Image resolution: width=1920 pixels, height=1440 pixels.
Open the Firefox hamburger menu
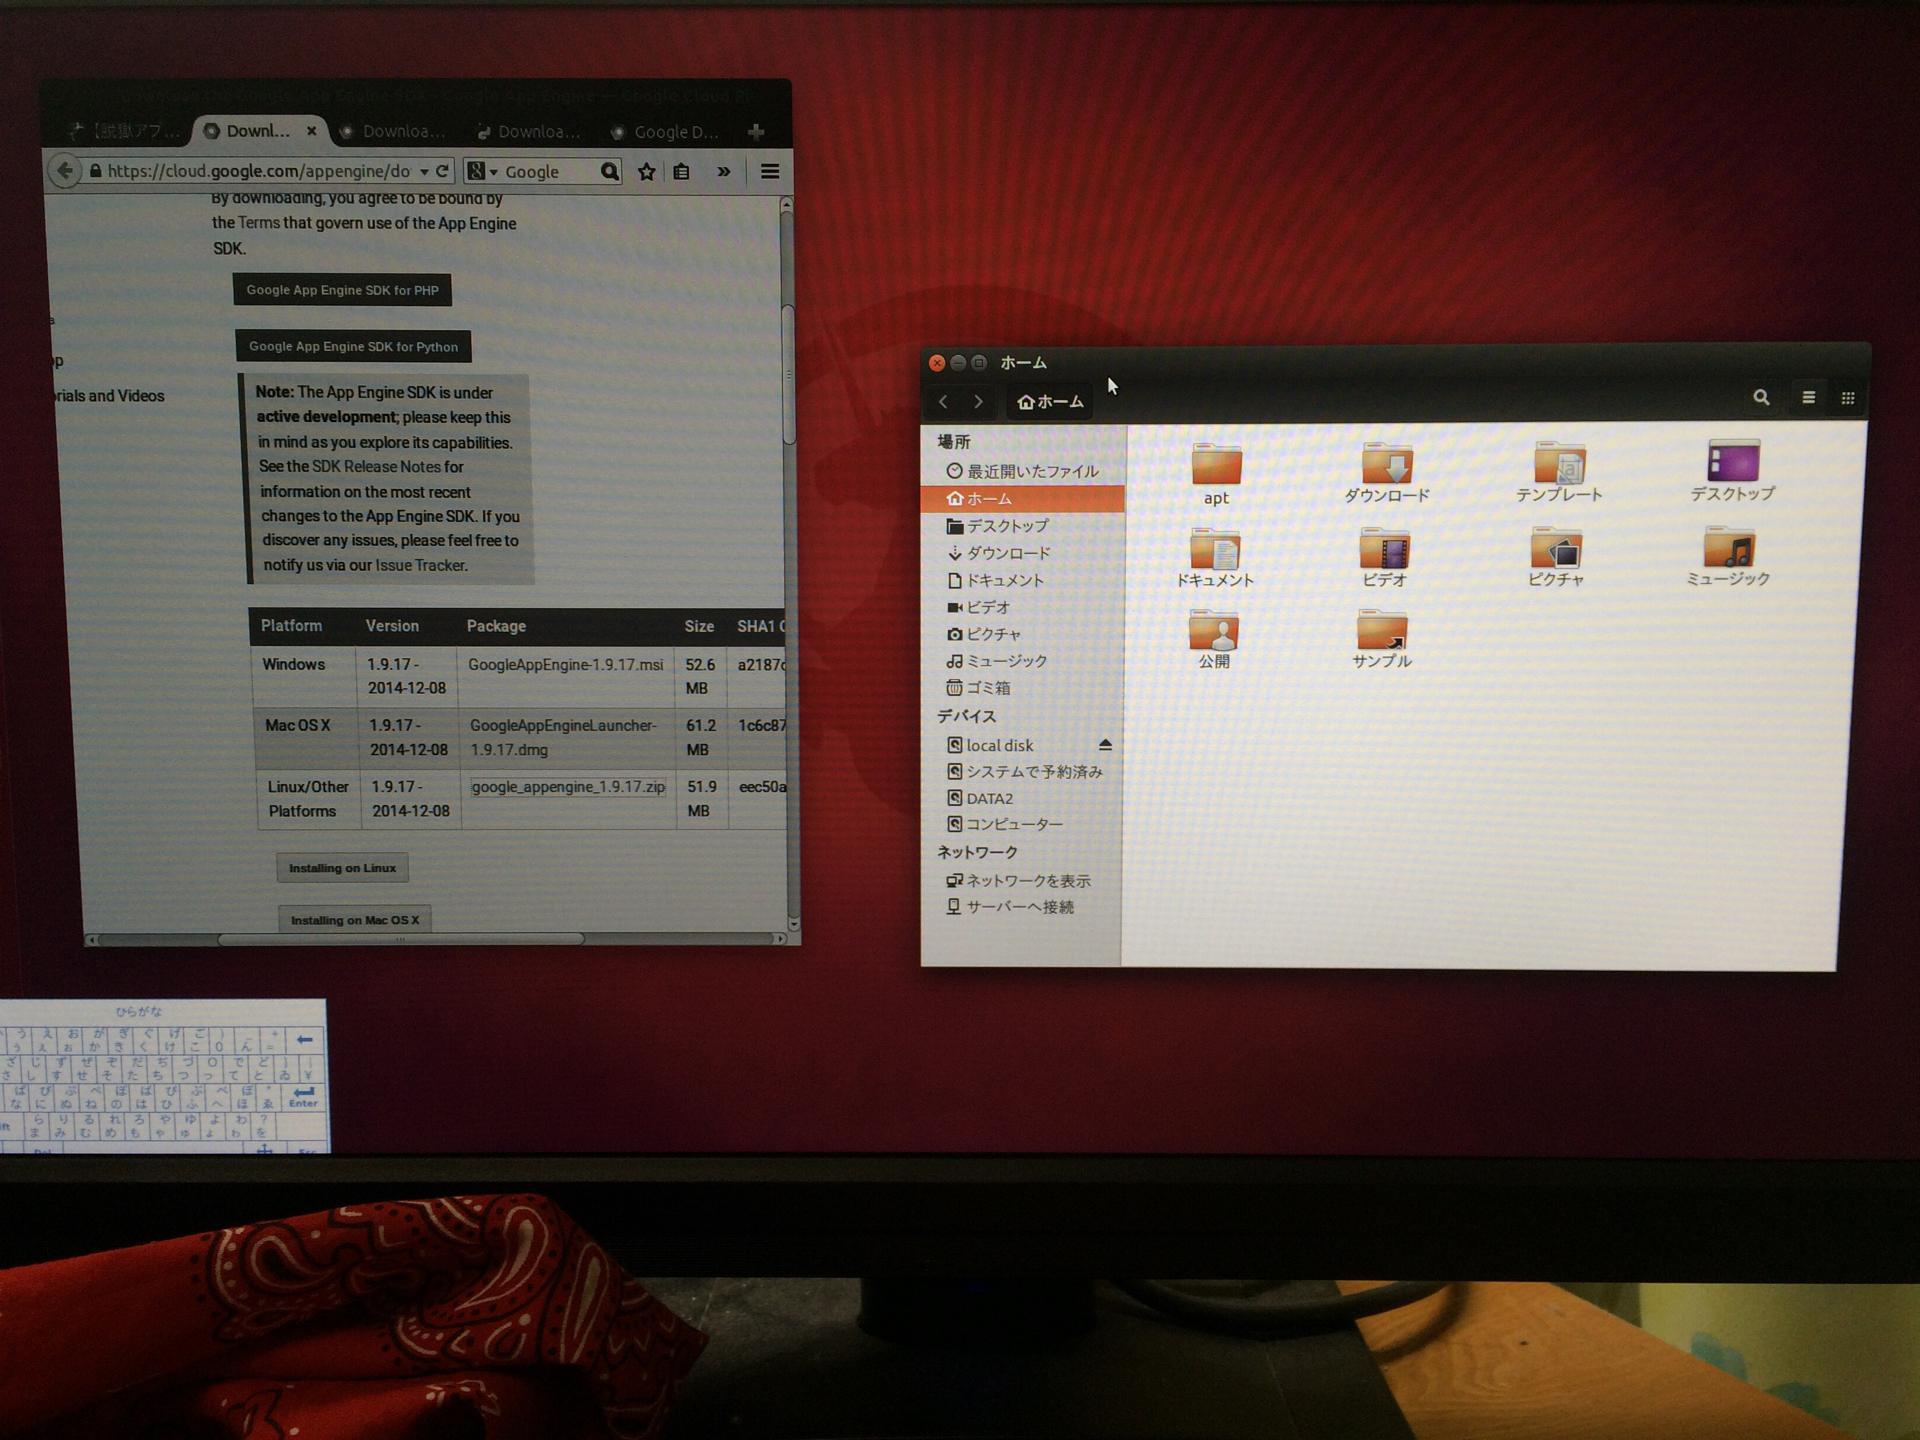tap(769, 172)
